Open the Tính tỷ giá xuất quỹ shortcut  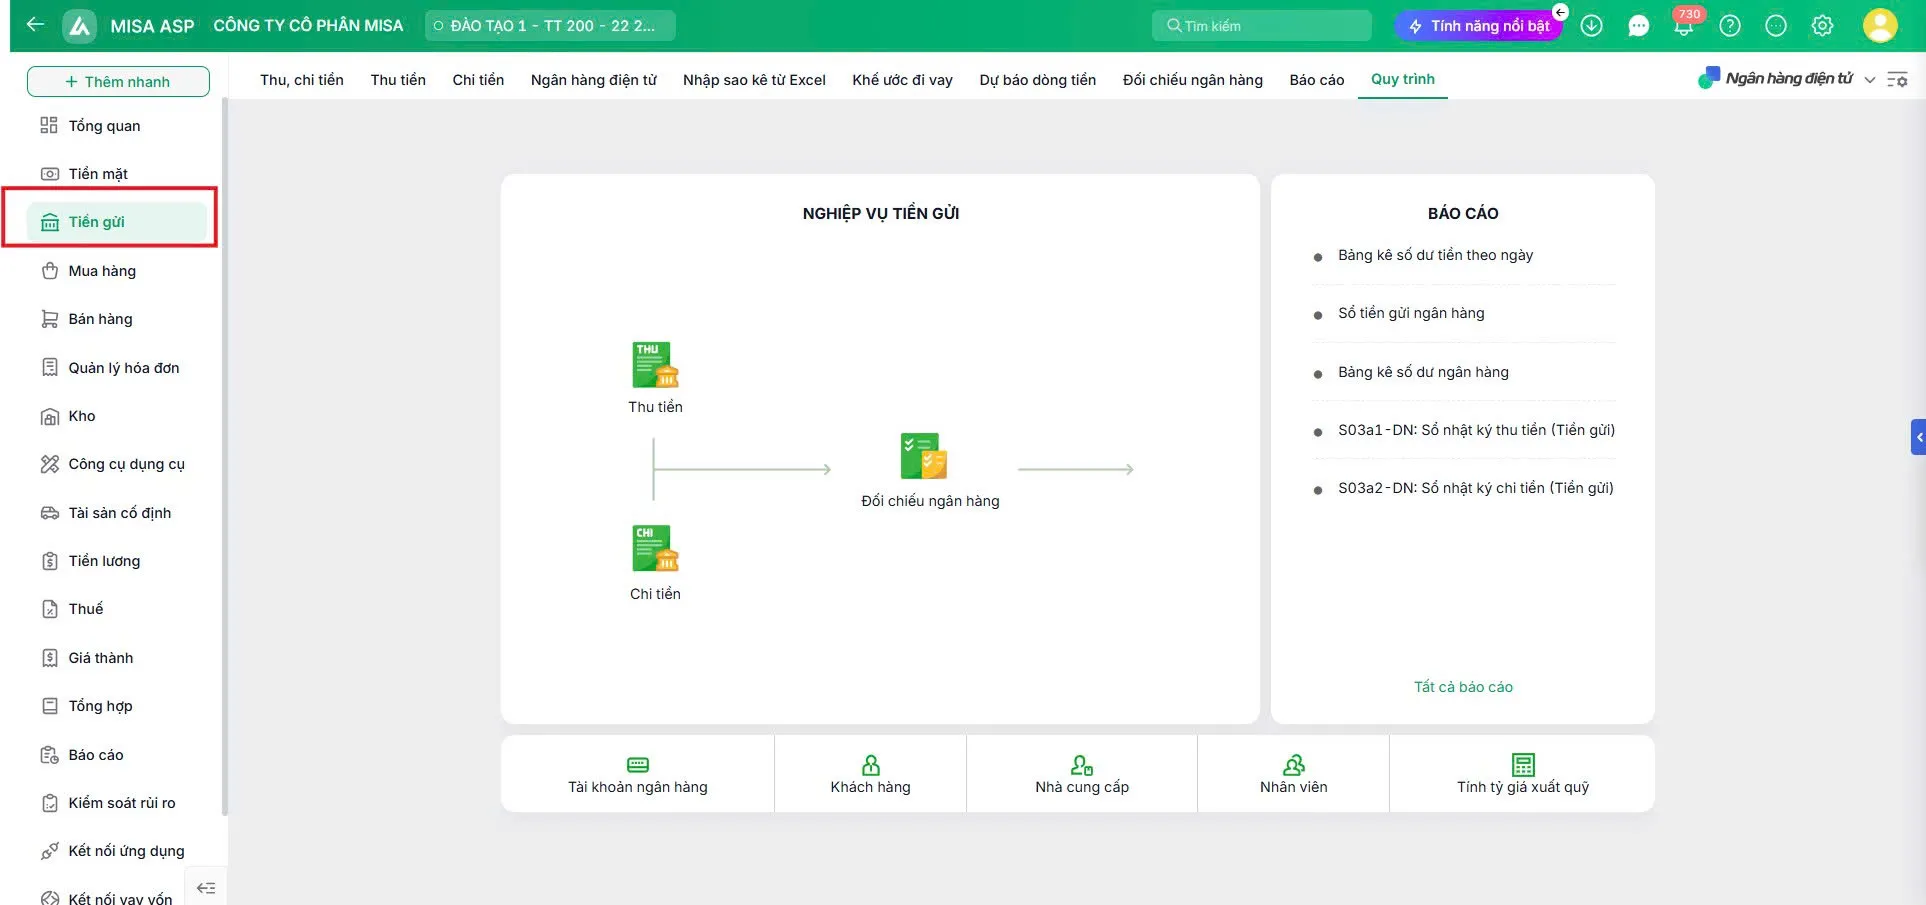pos(1523,774)
